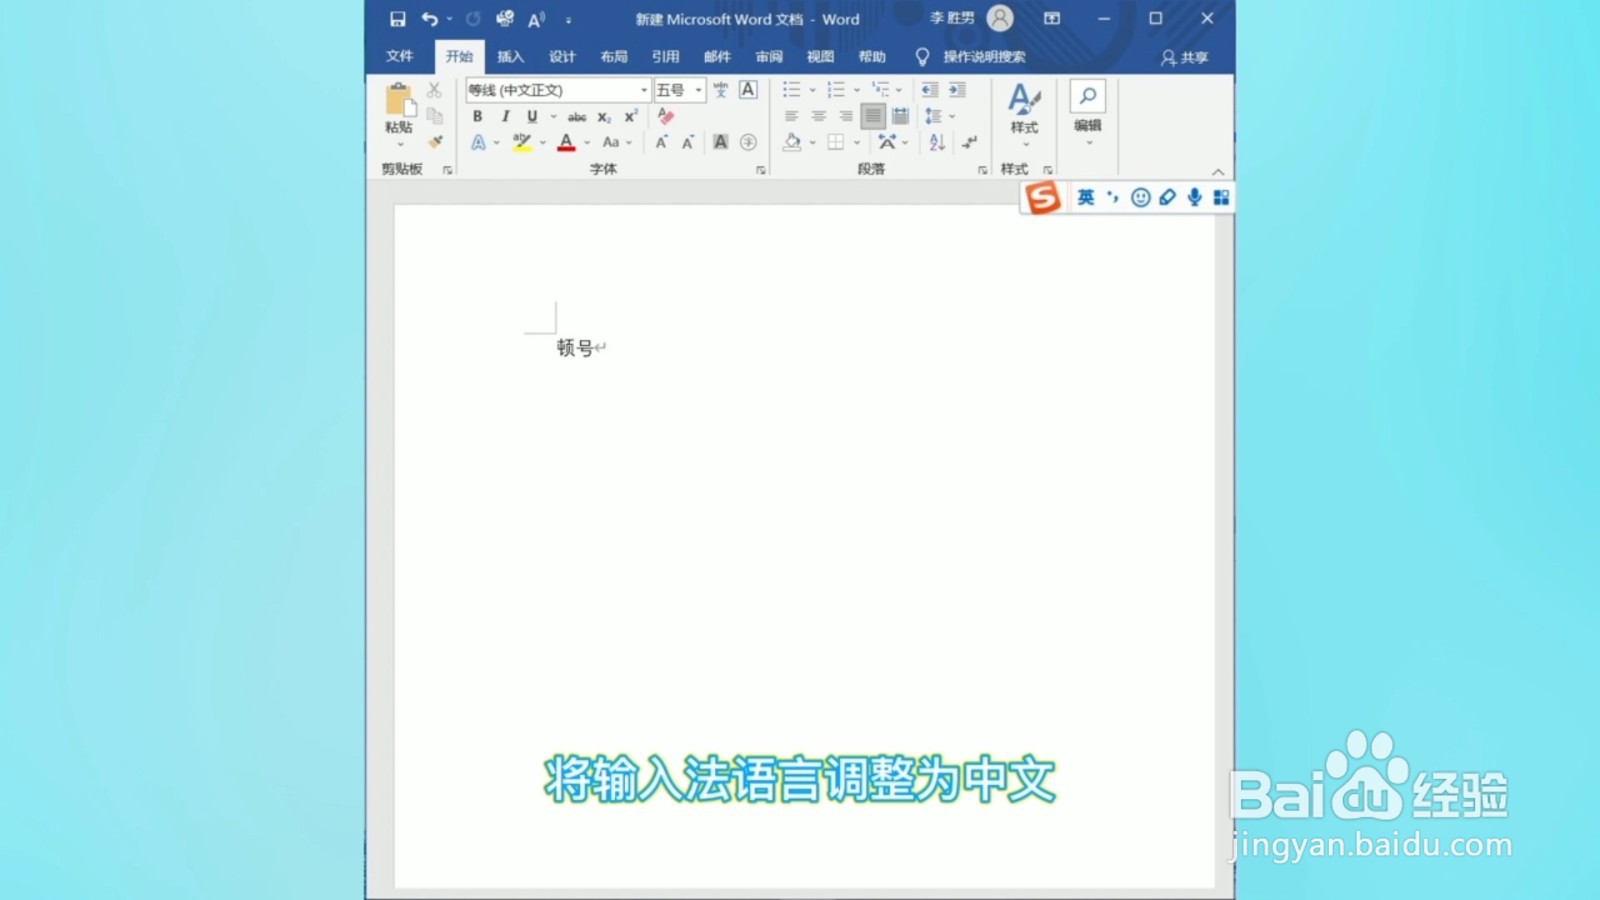Click the Sogou skin pencil icon
Screen dimensions: 1600x900
[1167, 197]
